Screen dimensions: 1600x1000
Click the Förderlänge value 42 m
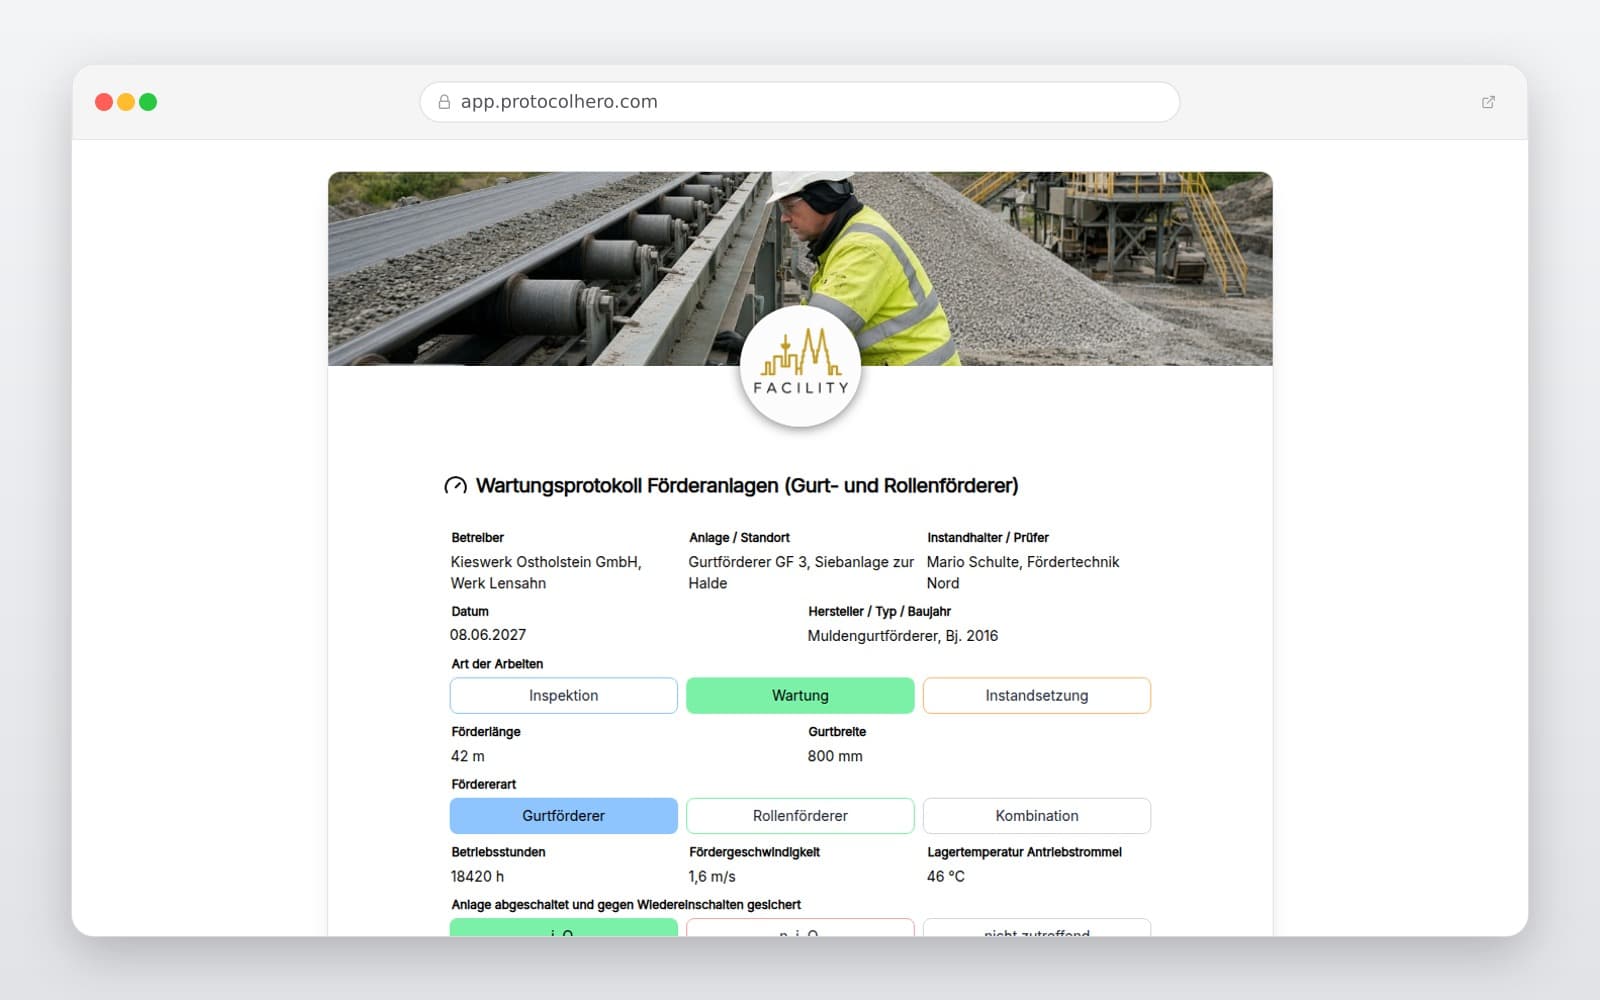tap(468, 756)
